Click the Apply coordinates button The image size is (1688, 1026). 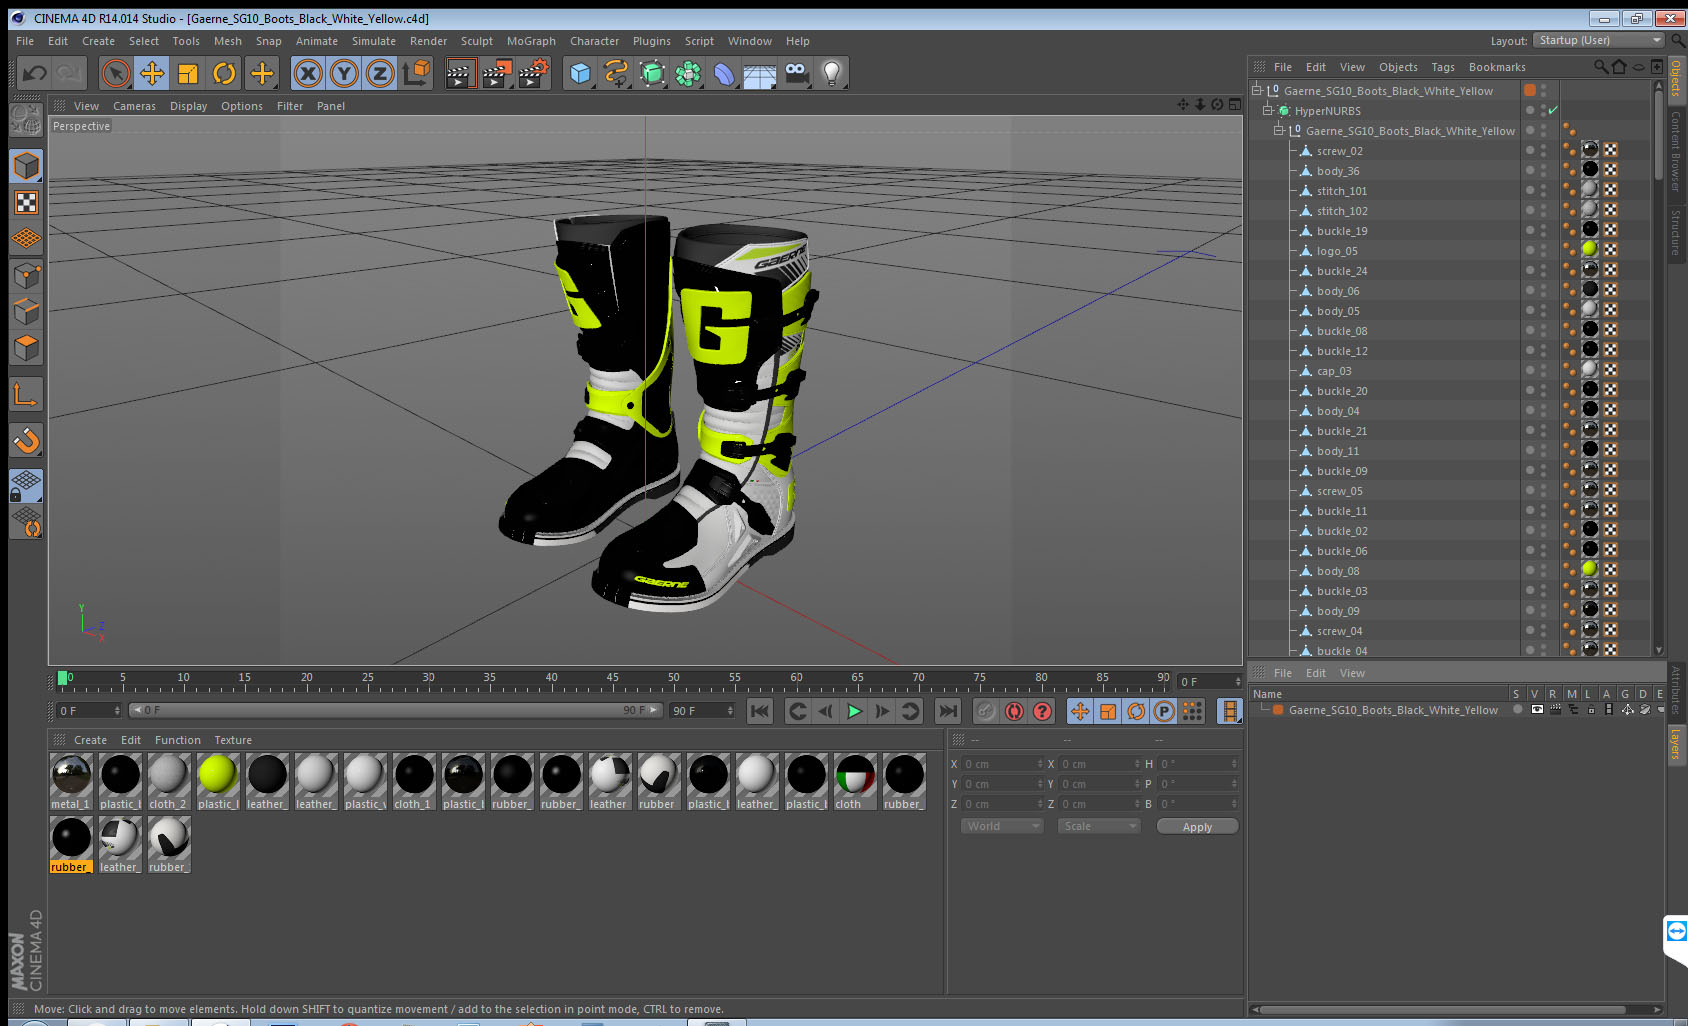click(x=1197, y=827)
